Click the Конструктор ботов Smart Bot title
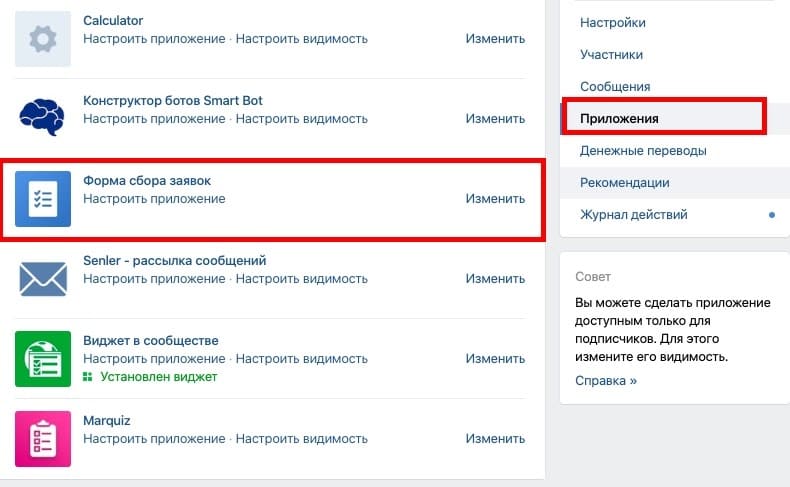 pyautogui.click(x=173, y=101)
